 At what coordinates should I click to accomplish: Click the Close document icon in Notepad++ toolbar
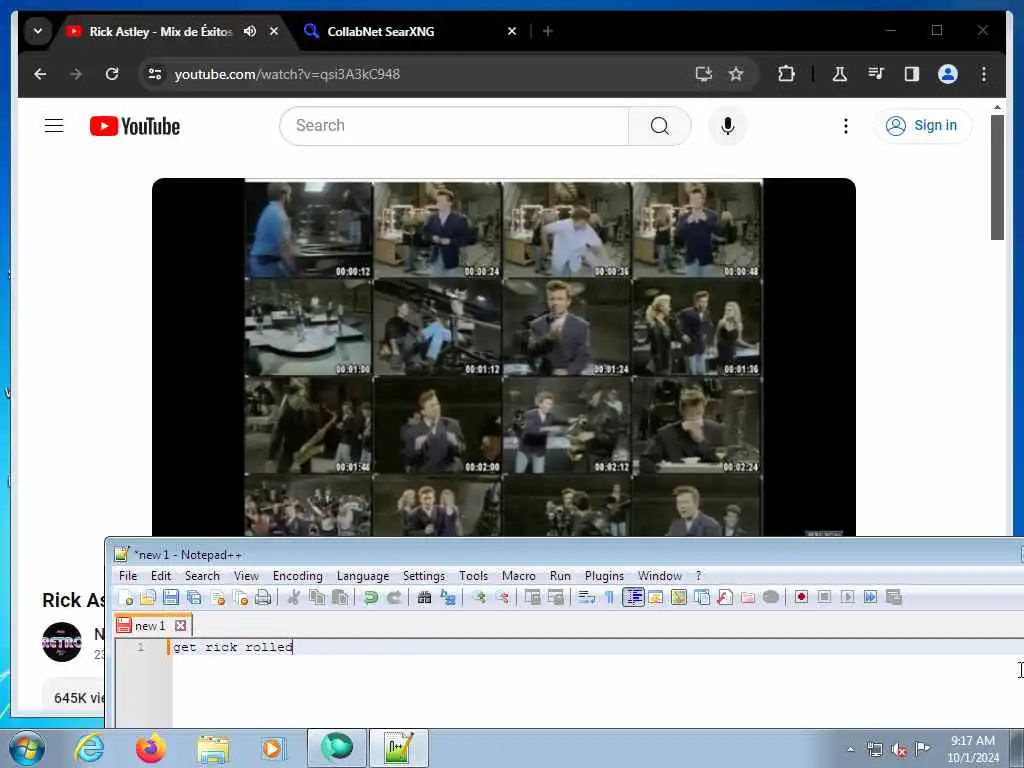pos(217,598)
